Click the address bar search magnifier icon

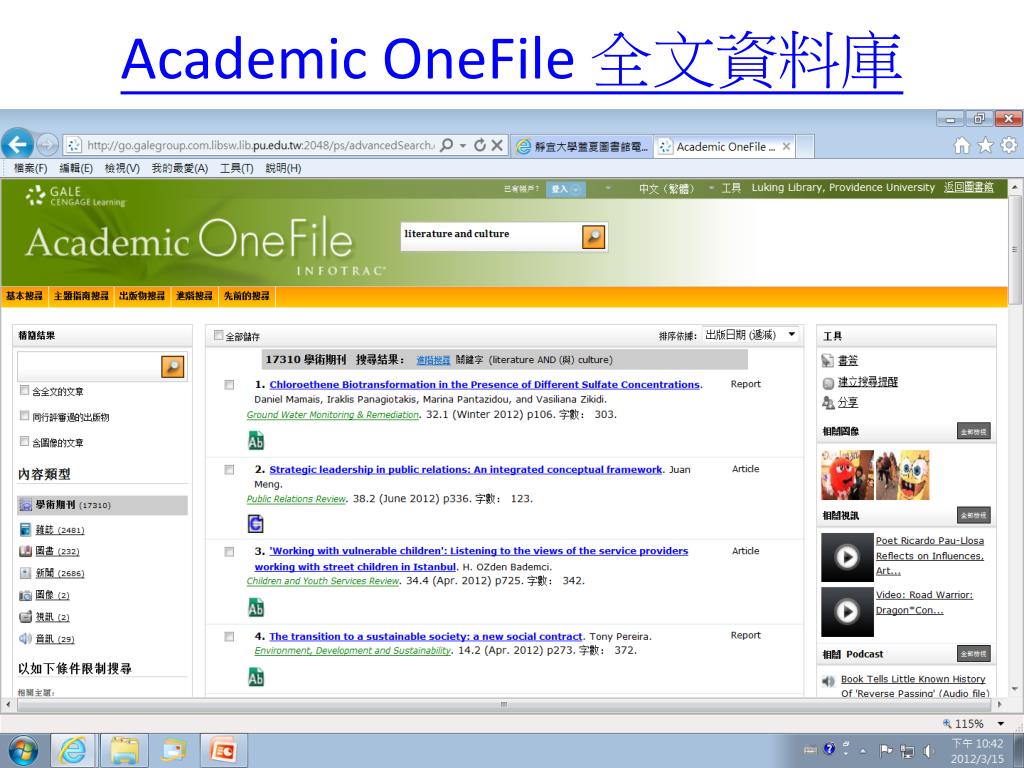[x=447, y=145]
